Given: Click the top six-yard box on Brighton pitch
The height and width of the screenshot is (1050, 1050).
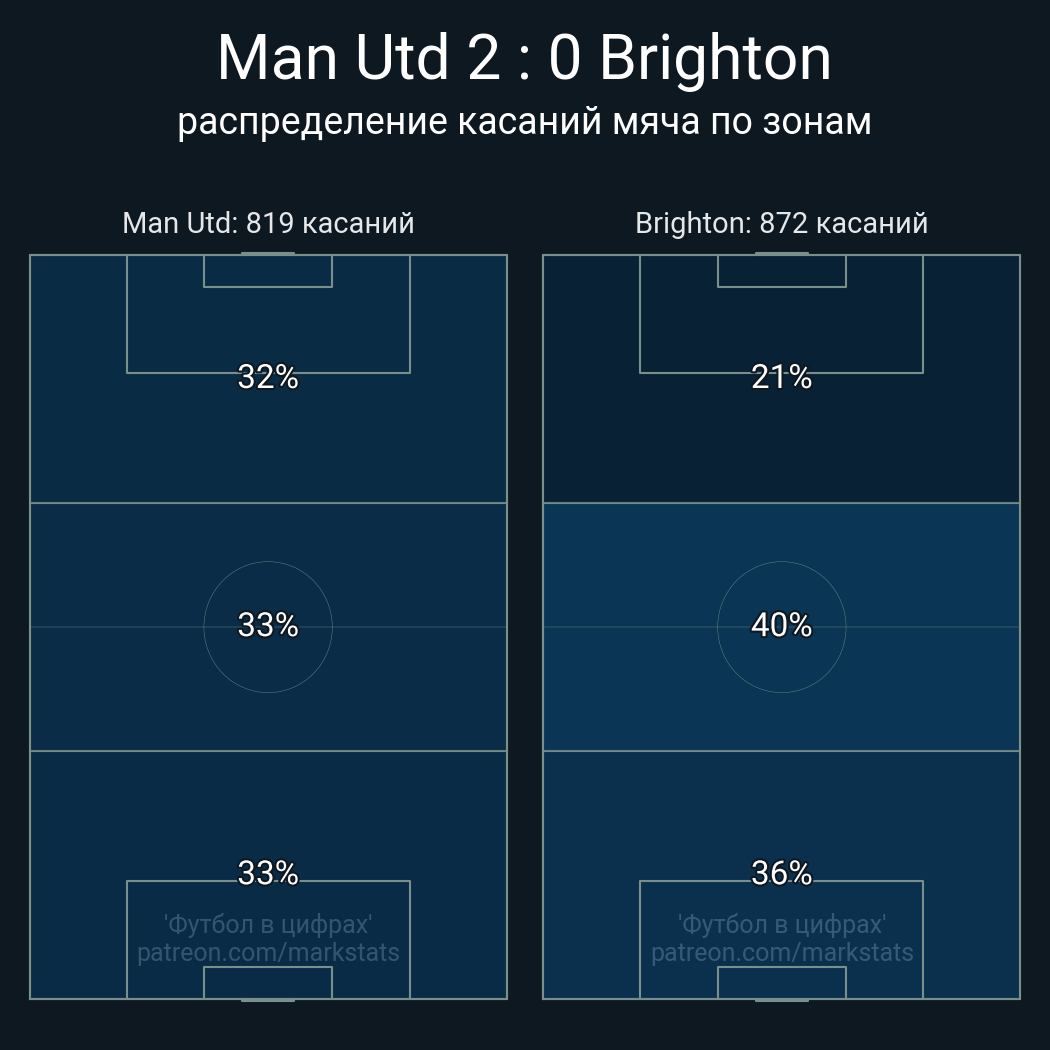Looking at the screenshot, I should [x=781, y=271].
